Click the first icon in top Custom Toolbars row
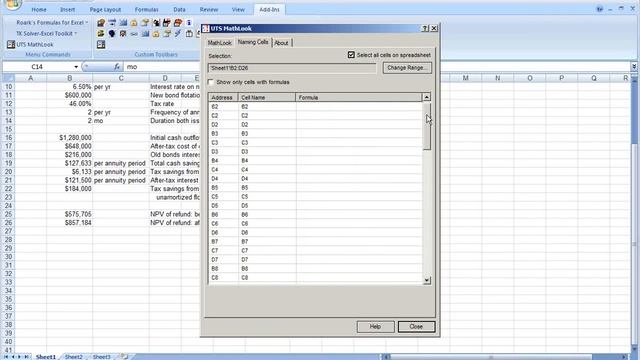 click(x=101, y=23)
